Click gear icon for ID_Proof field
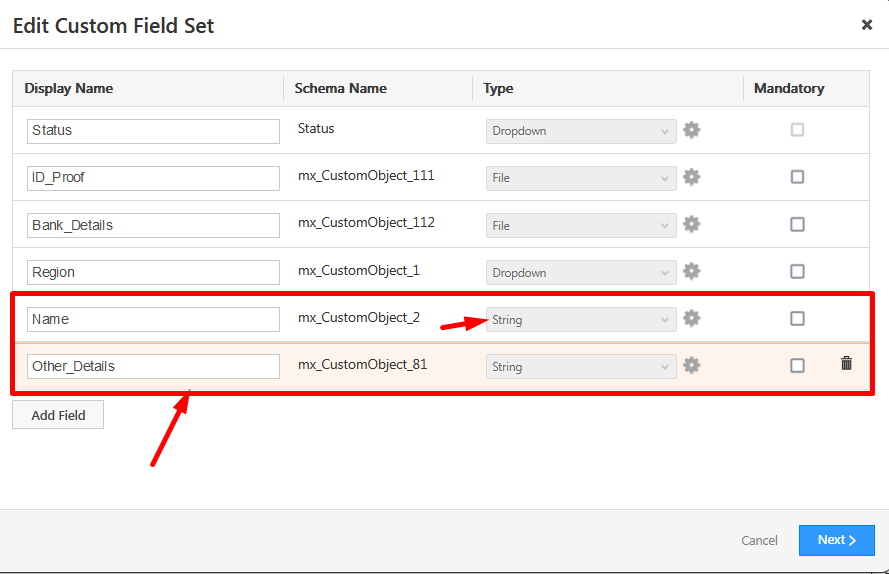This screenshot has width=889, height=574. 691,177
